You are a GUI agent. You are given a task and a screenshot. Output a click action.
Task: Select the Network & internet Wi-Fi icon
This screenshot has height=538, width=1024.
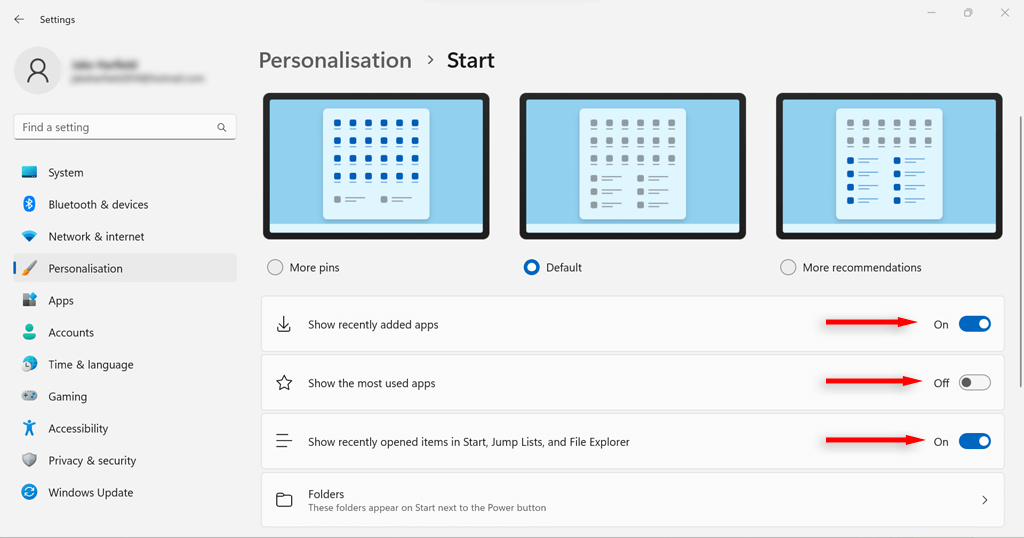pyautogui.click(x=29, y=236)
